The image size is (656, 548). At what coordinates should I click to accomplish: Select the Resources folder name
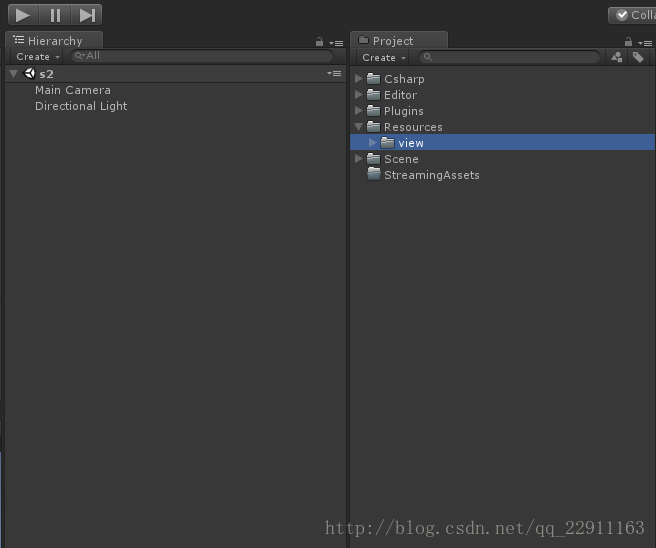coord(413,127)
